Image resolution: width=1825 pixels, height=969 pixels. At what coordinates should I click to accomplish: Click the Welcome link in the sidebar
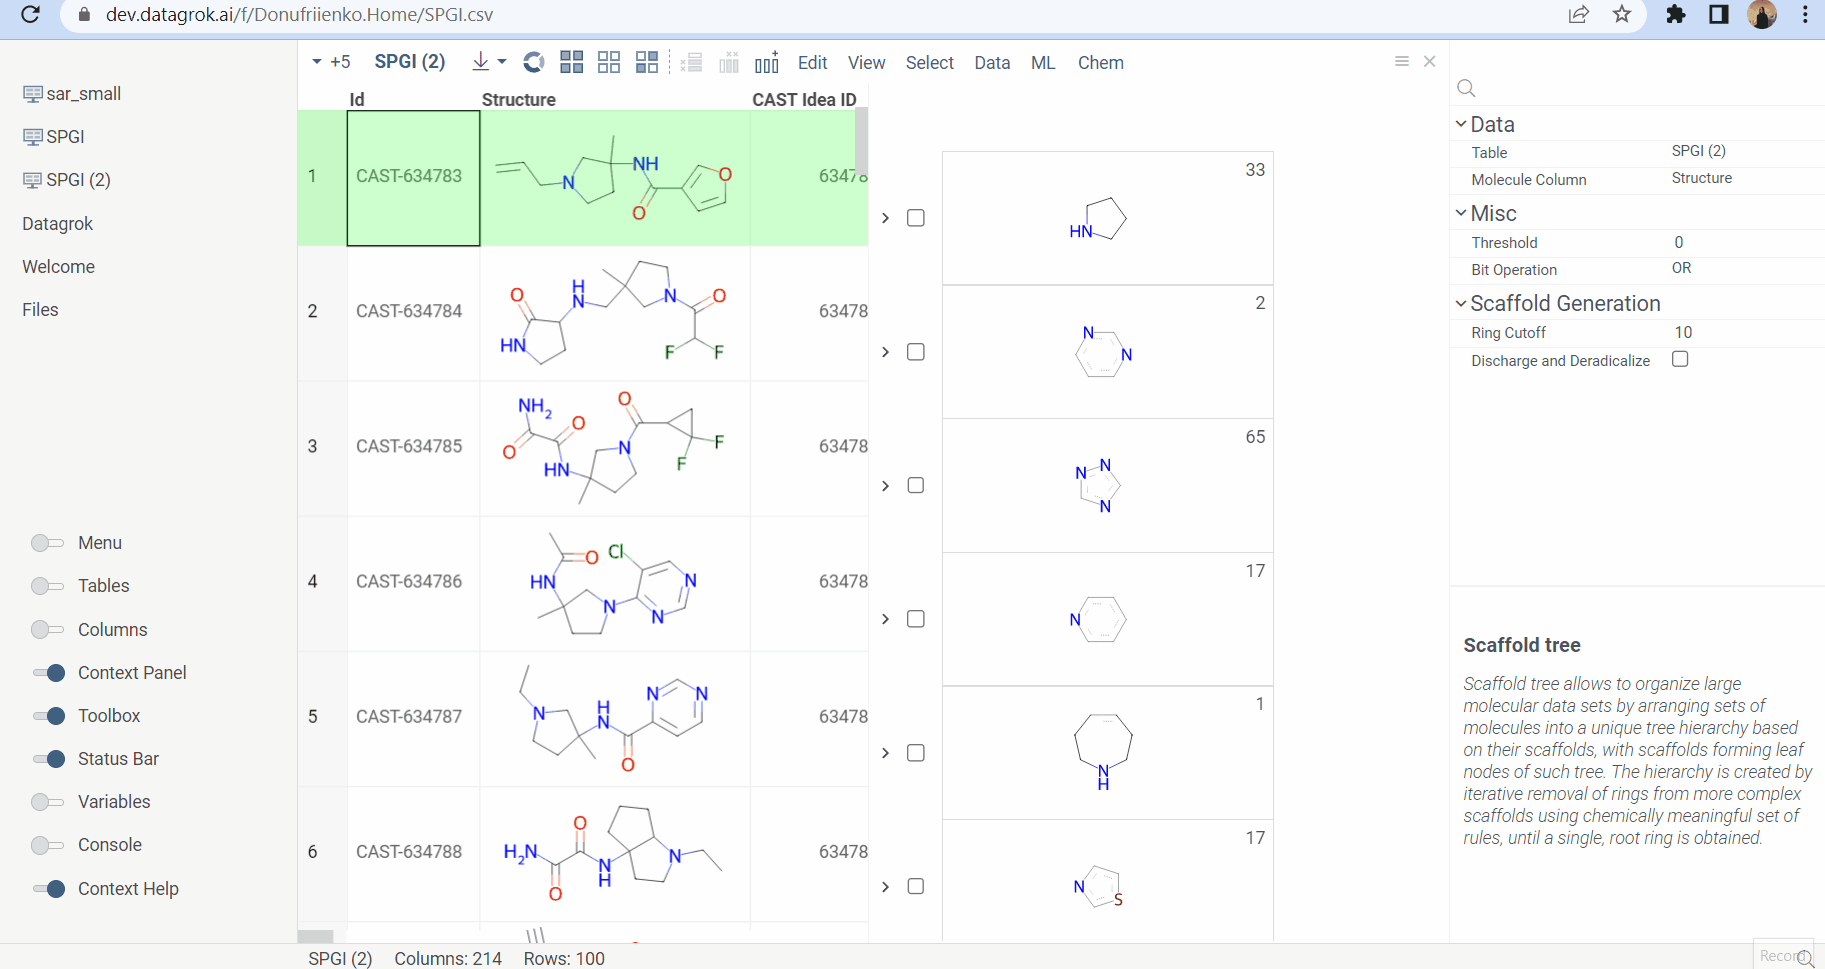point(58,266)
